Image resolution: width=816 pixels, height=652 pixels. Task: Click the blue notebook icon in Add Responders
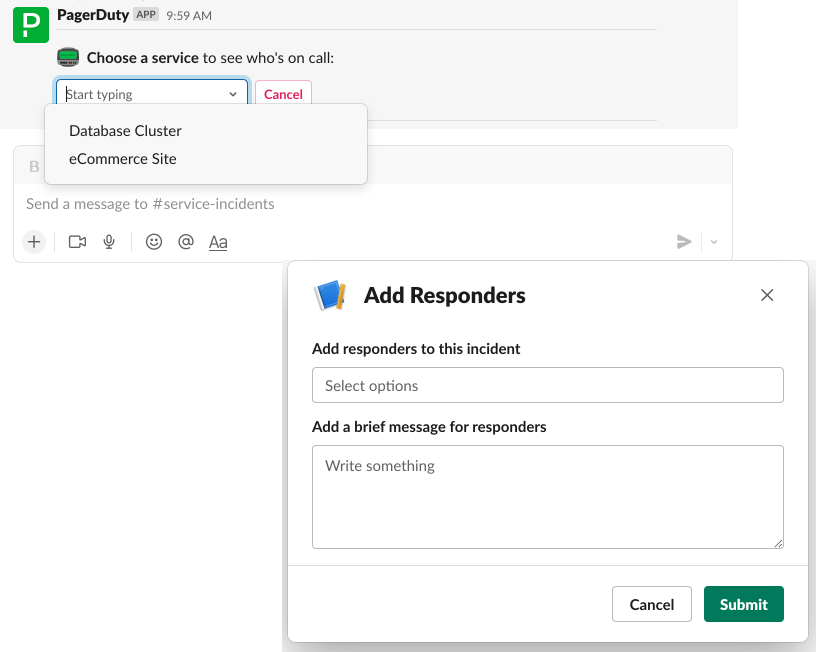331,295
